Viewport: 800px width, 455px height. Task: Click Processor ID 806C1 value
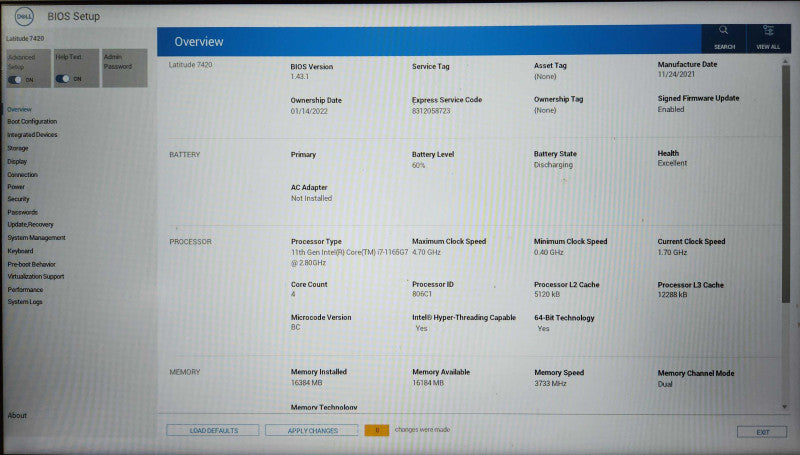pos(422,294)
